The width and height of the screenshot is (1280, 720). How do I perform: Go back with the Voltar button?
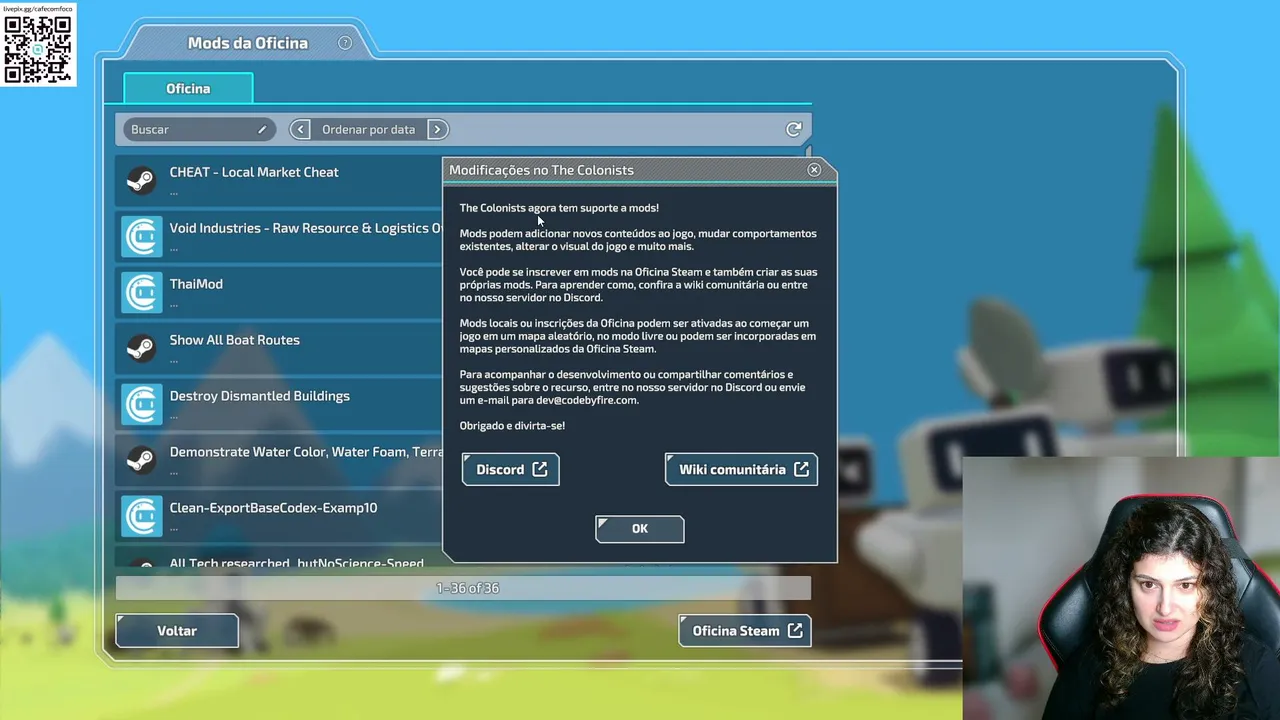pyautogui.click(x=177, y=631)
